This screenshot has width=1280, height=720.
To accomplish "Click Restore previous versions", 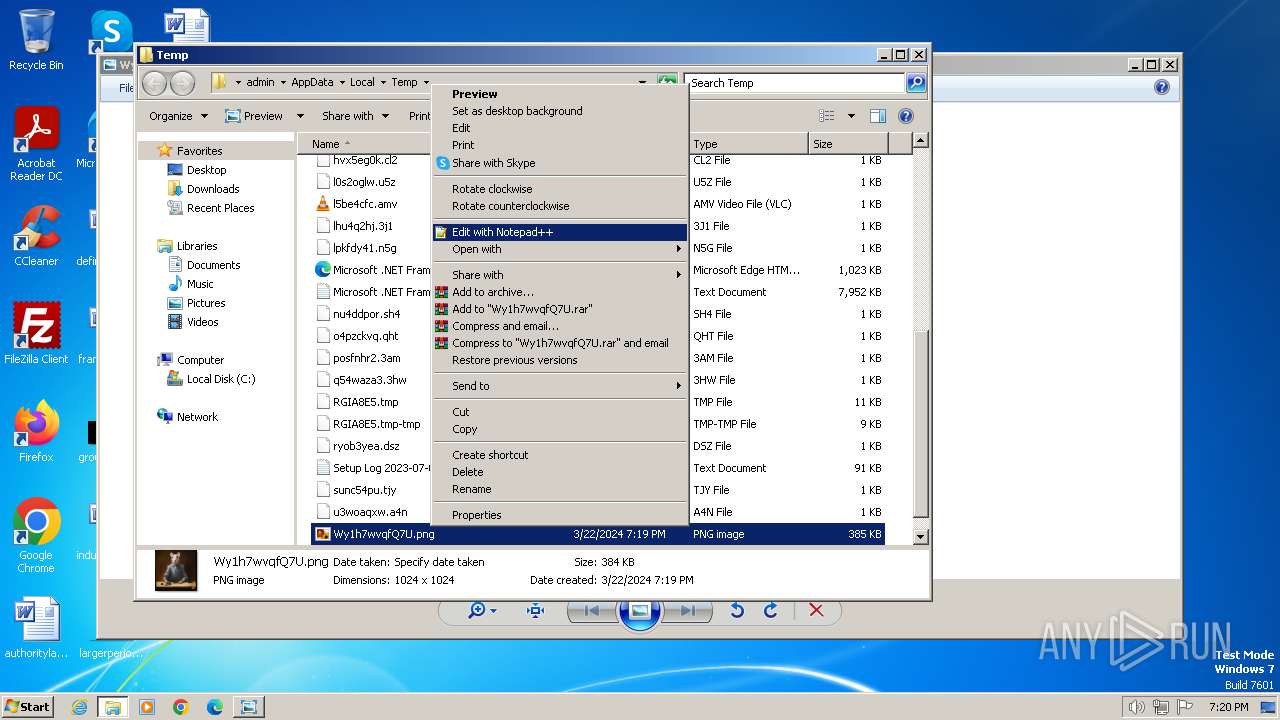I will pyautogui.click(x=560, y=360).
